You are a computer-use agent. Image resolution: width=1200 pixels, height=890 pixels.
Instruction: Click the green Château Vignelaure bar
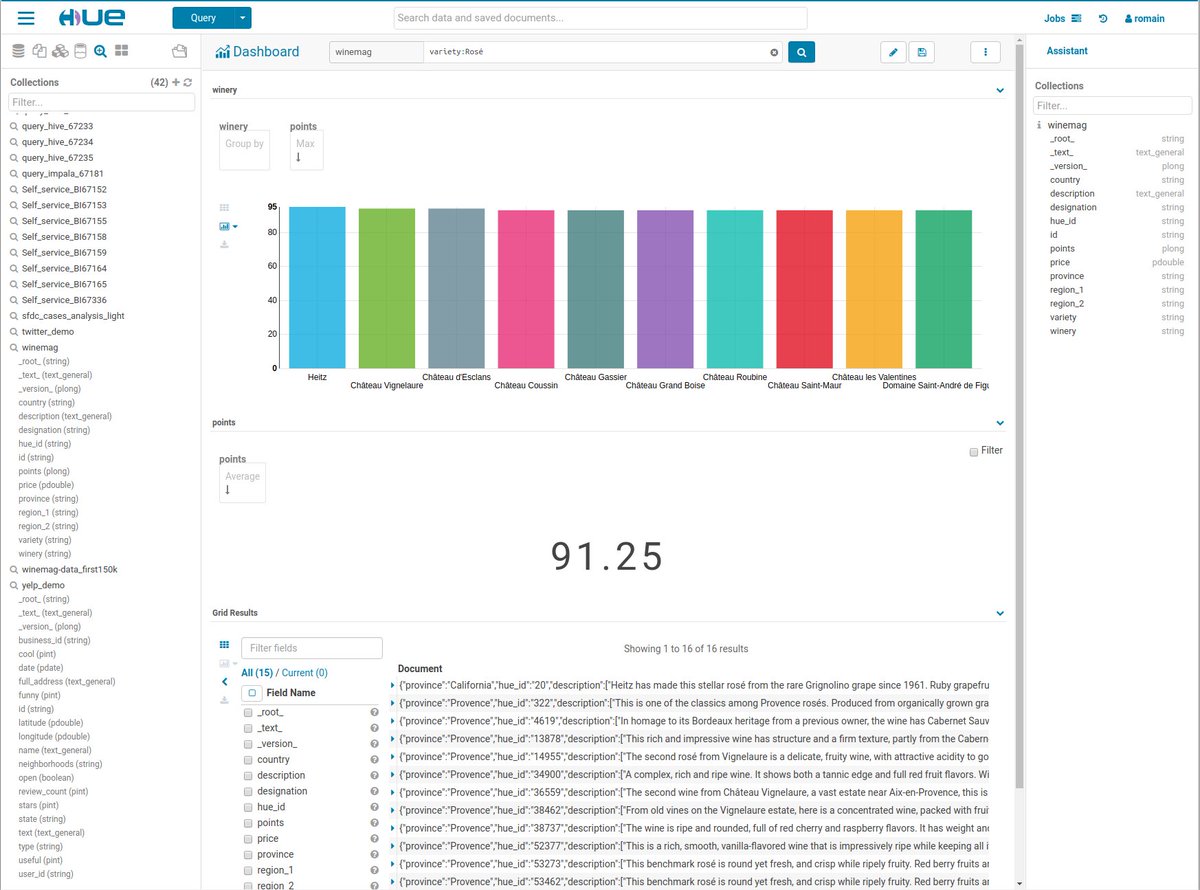pos(387,288)
